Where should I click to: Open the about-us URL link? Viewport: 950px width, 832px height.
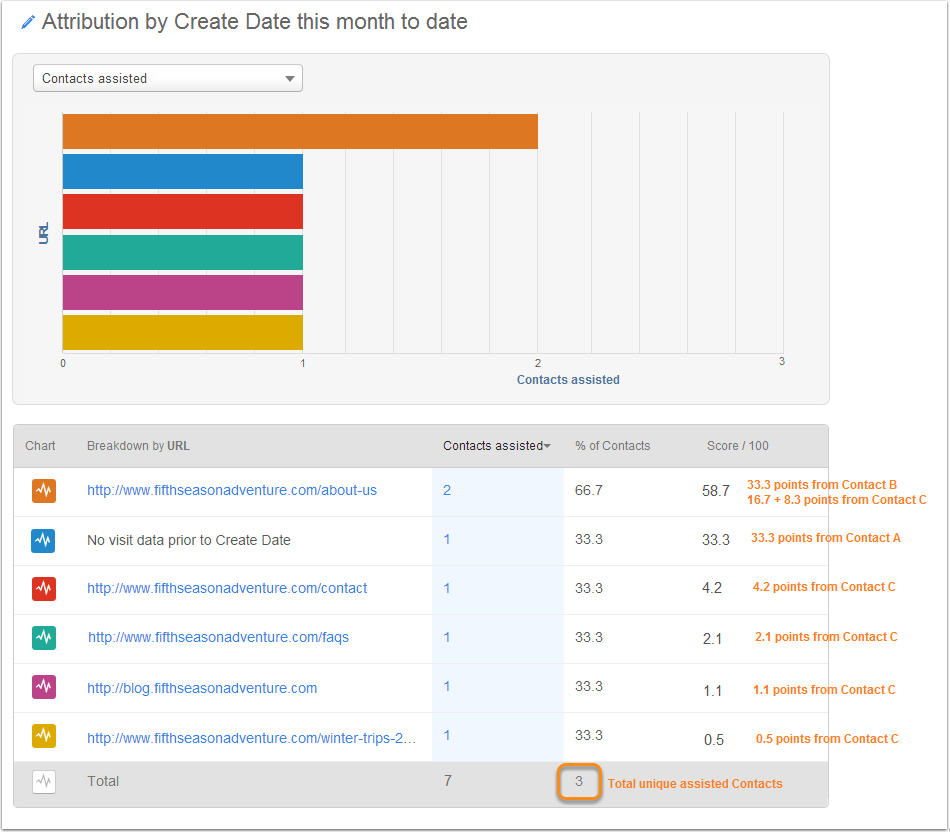[232, 490]
